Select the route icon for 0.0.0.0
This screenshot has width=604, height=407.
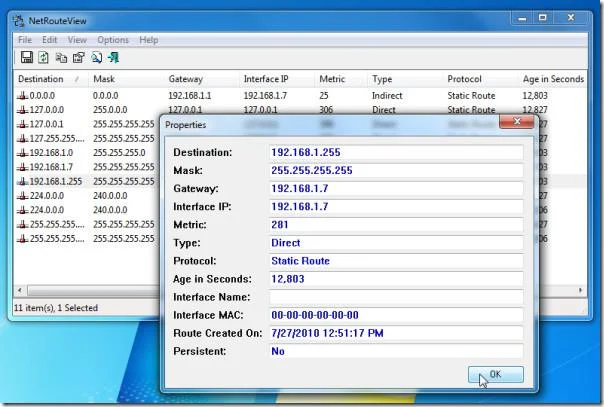23,95
